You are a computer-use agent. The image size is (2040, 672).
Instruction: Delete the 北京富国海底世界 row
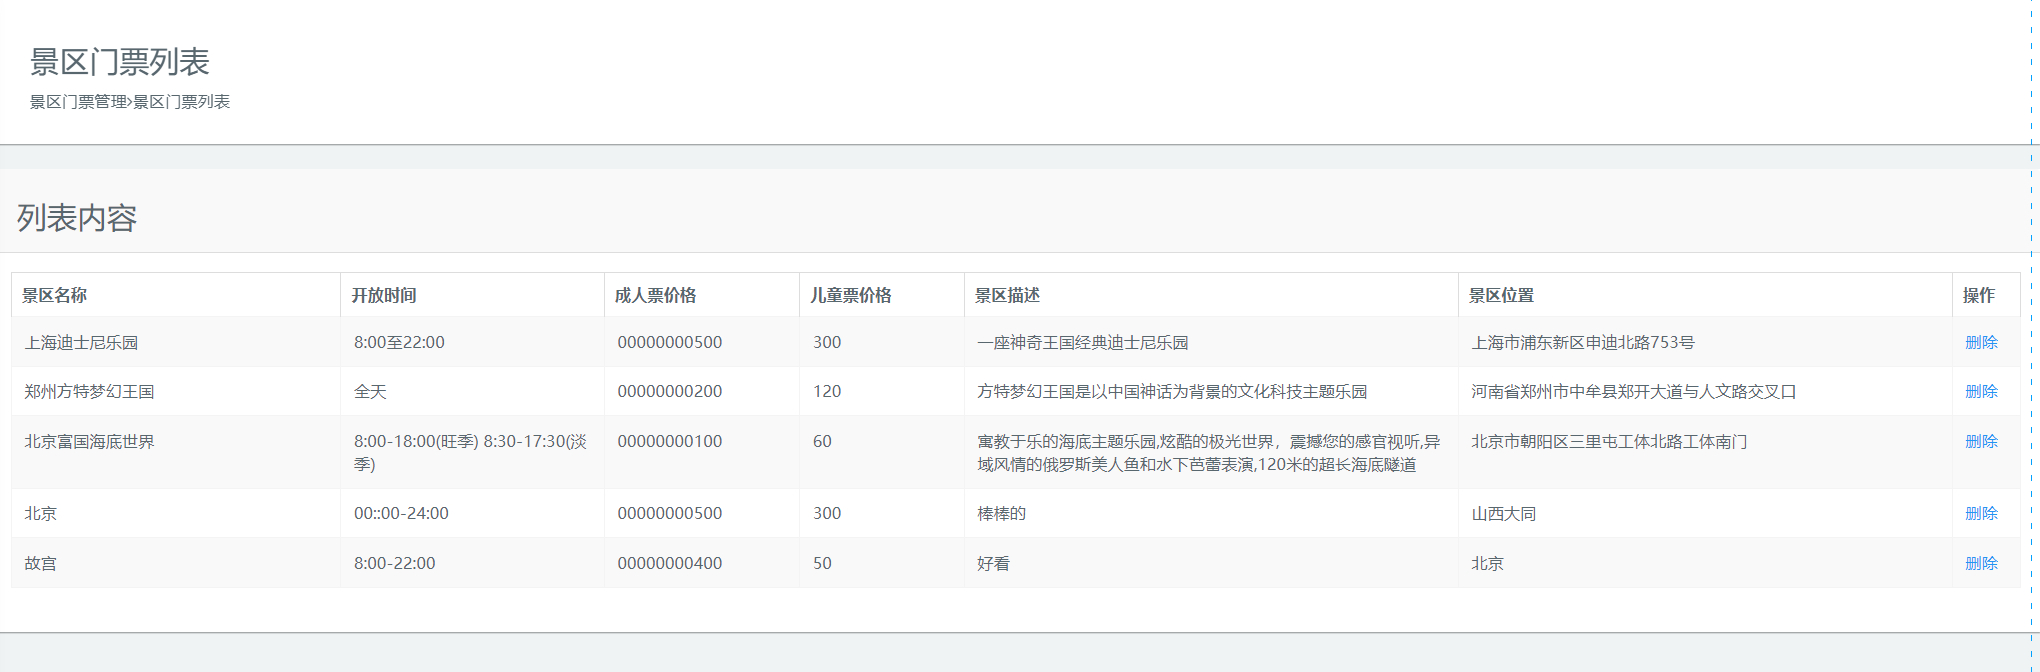click(x=1981, y=441)
